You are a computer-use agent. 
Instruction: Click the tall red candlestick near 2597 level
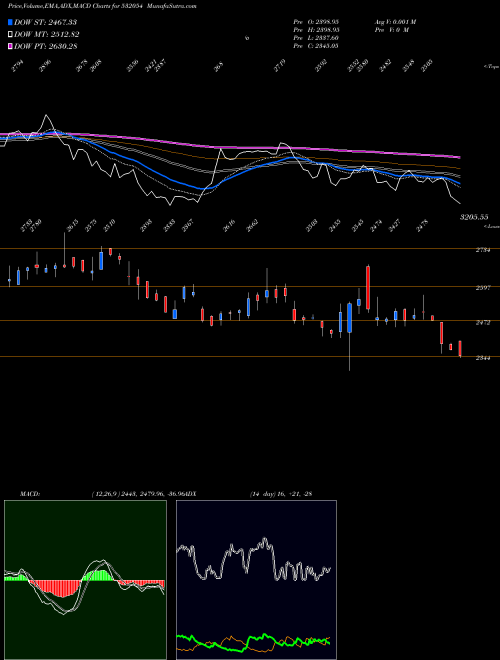click(x=368, y=288)
